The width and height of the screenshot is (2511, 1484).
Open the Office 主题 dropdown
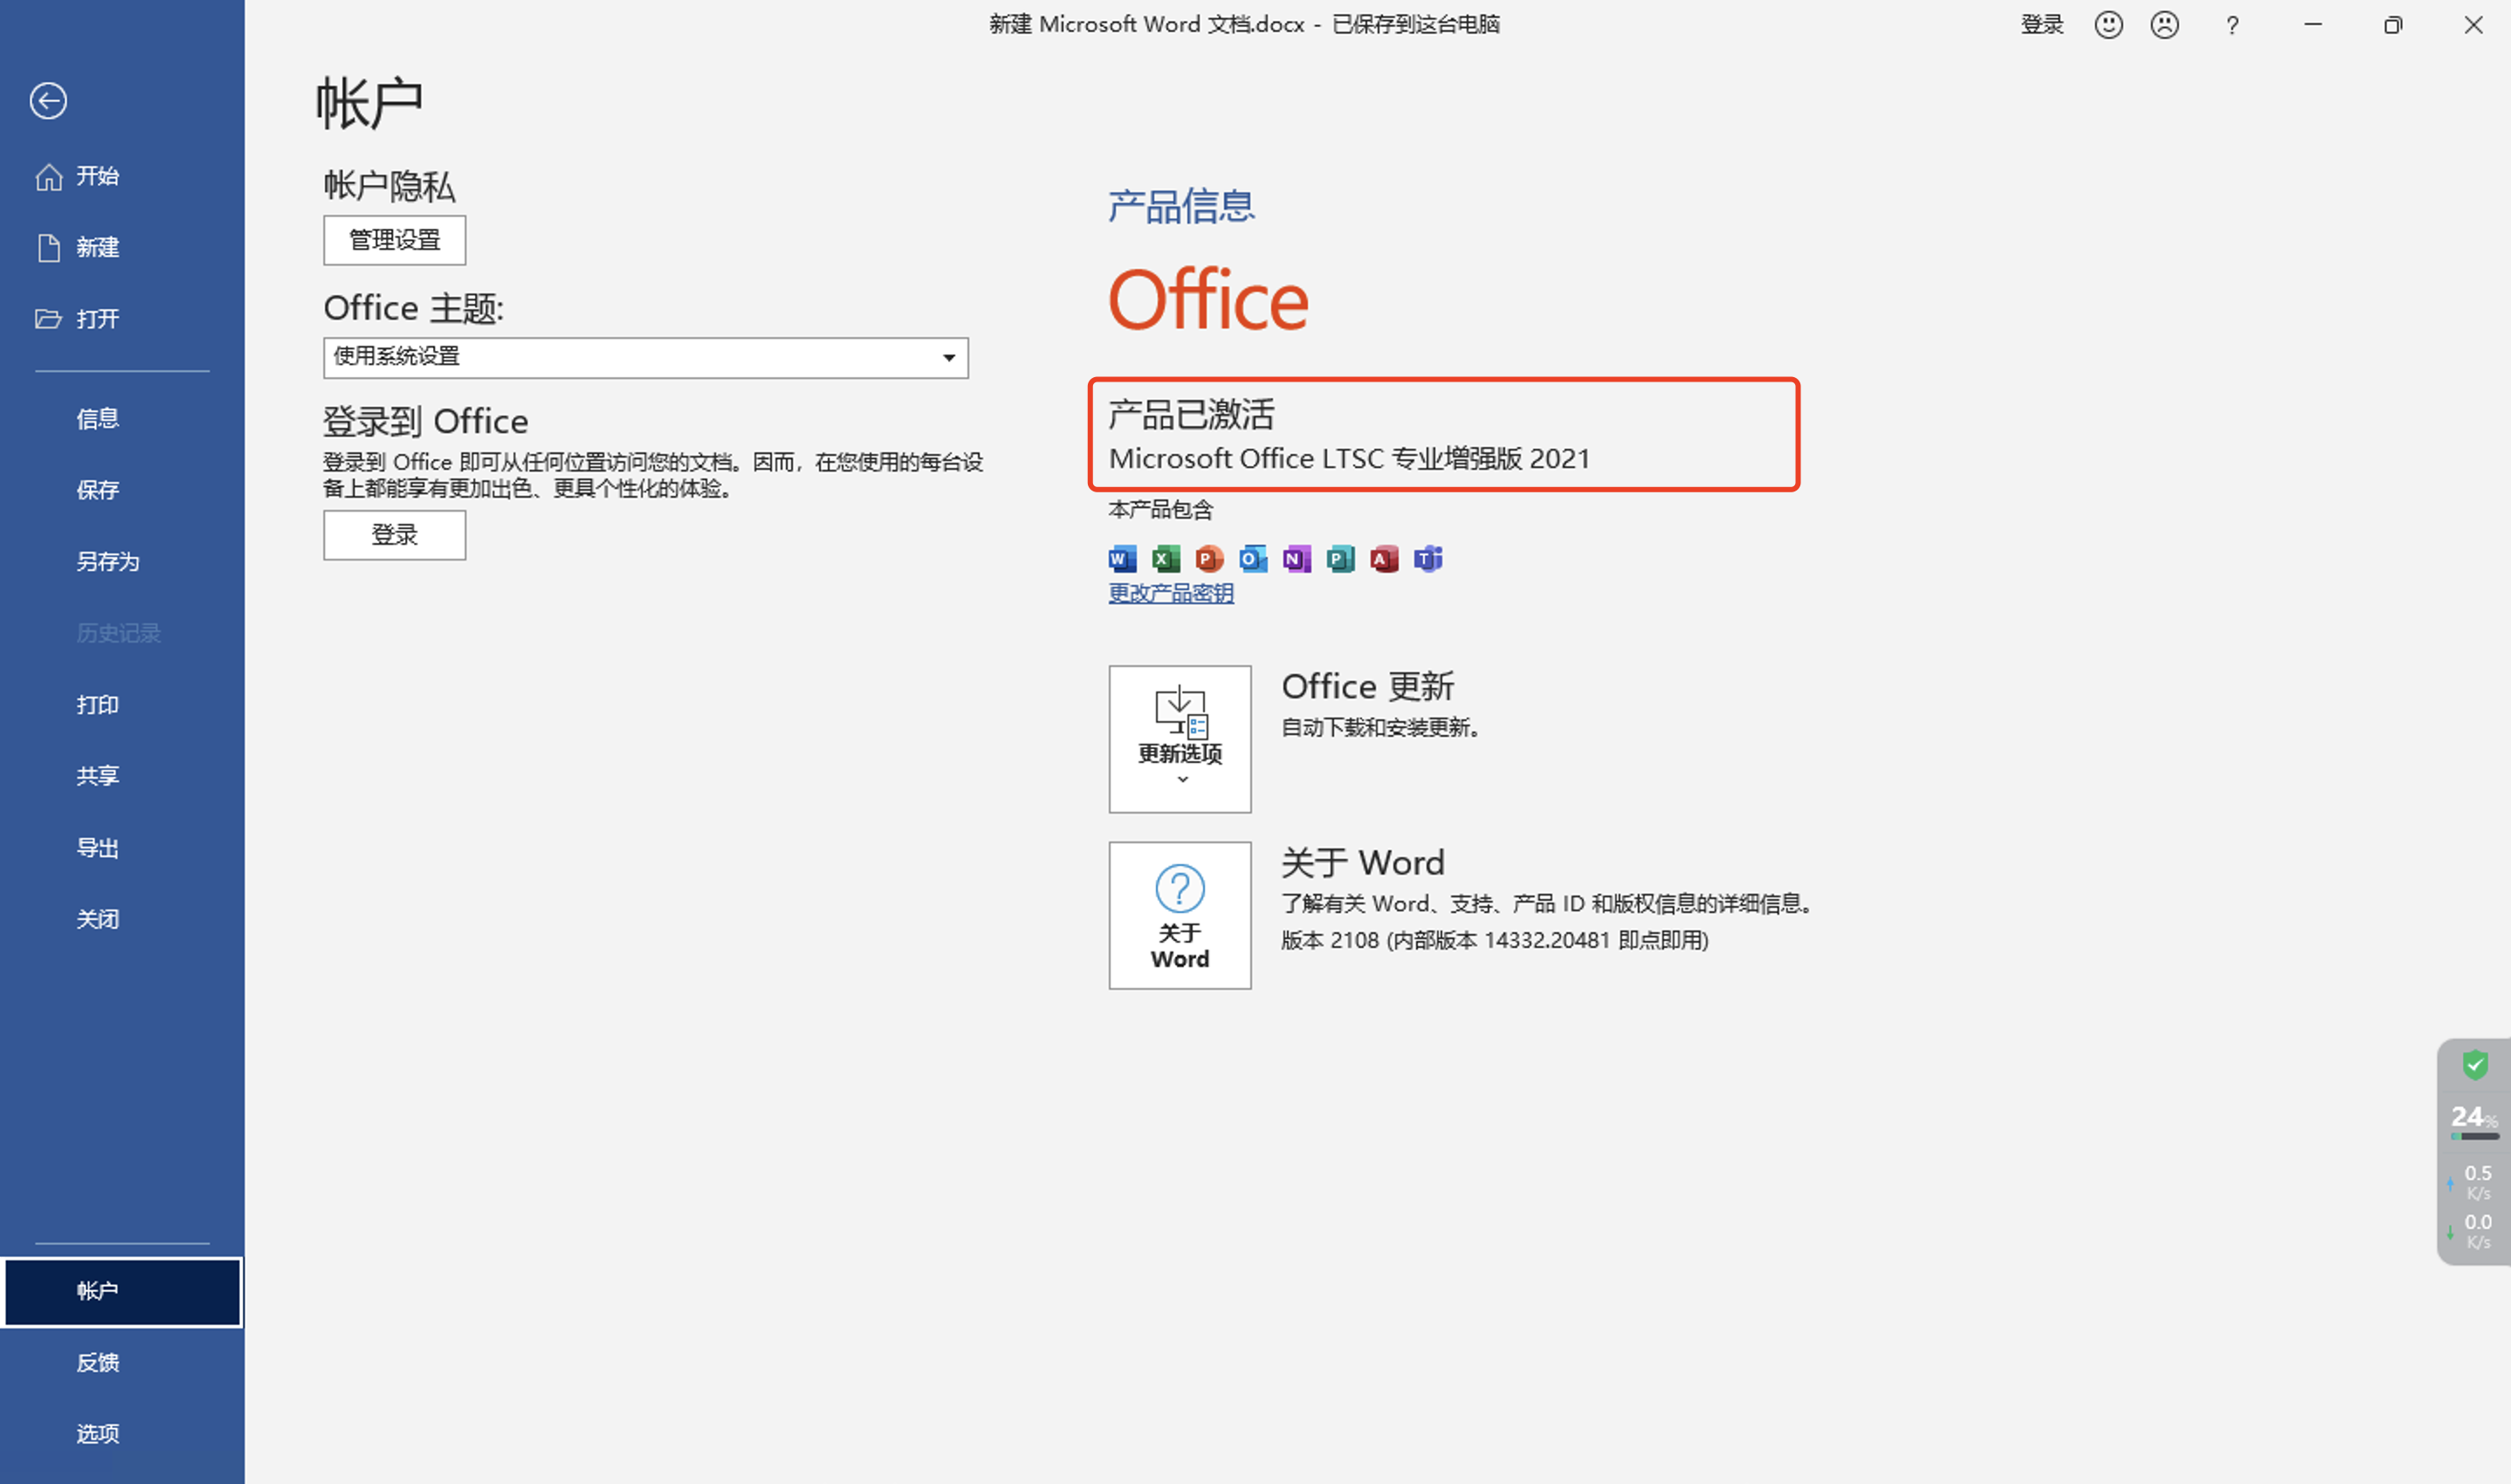(x=646, y=358)
